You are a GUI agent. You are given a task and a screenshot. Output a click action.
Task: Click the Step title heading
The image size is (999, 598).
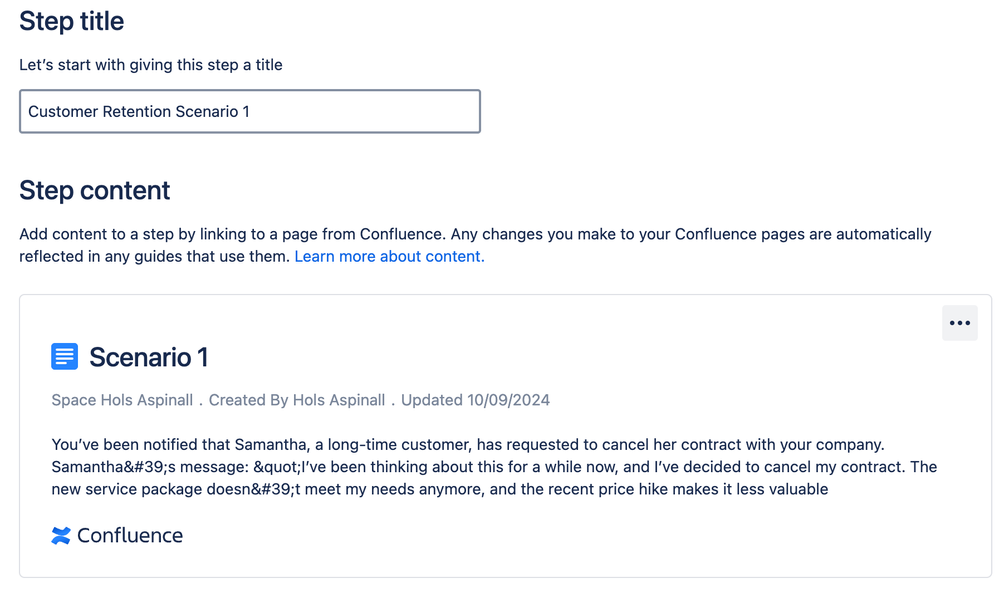[x=72, y=21]
